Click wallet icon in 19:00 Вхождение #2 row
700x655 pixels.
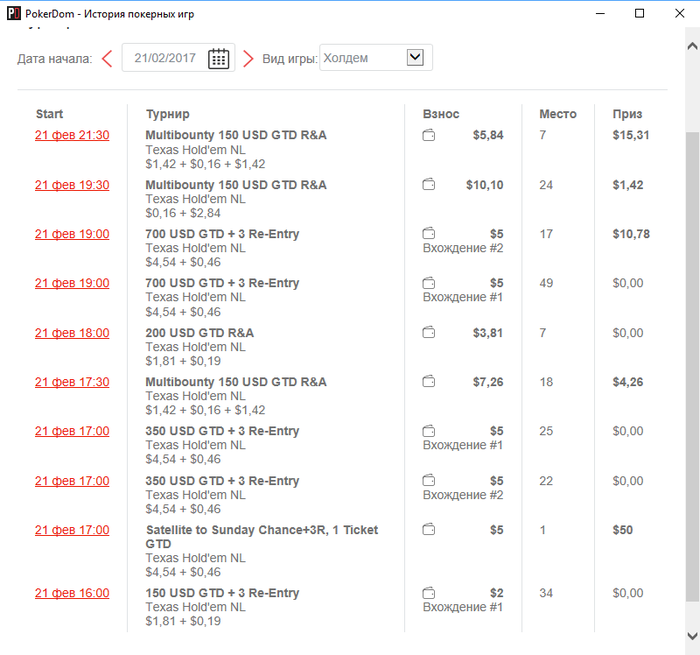click(x=429, y=233)
